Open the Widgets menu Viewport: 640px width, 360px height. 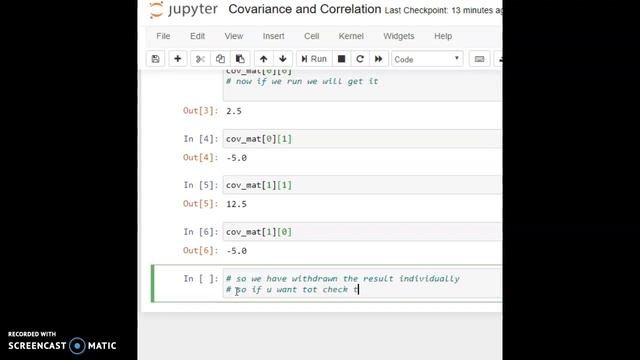[x=399, y=36]
